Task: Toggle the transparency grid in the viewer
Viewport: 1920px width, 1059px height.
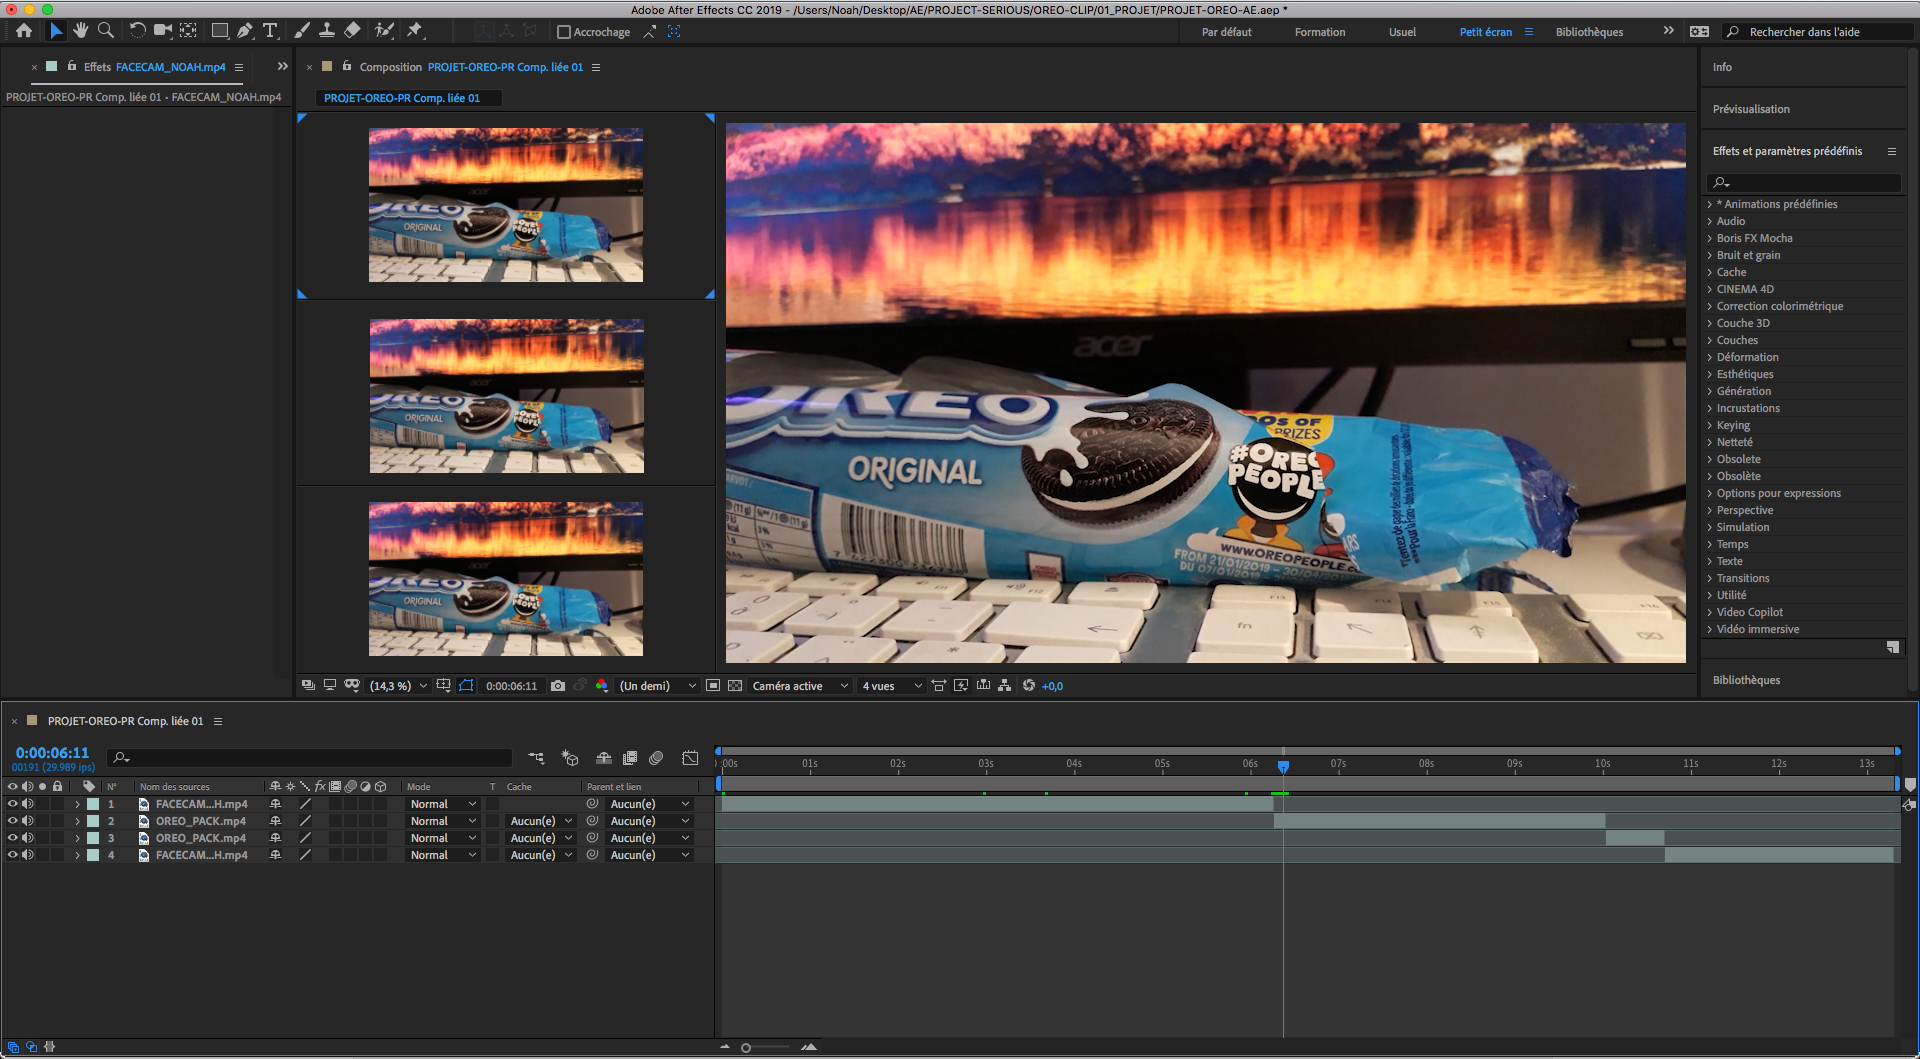Action: [735, 686]
